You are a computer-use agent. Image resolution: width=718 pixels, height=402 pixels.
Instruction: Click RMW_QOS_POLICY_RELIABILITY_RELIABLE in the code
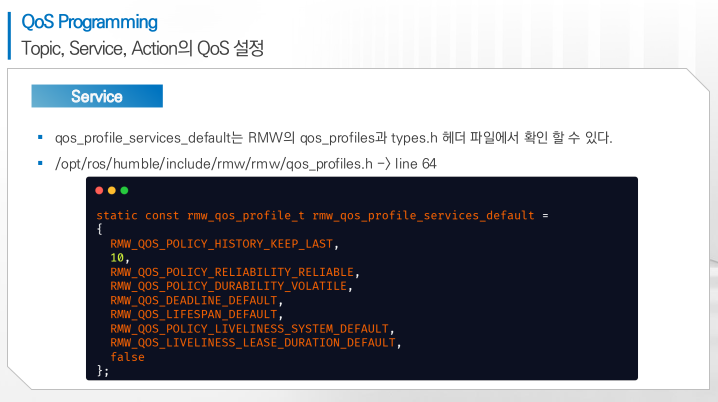click(x=232, y=272)
